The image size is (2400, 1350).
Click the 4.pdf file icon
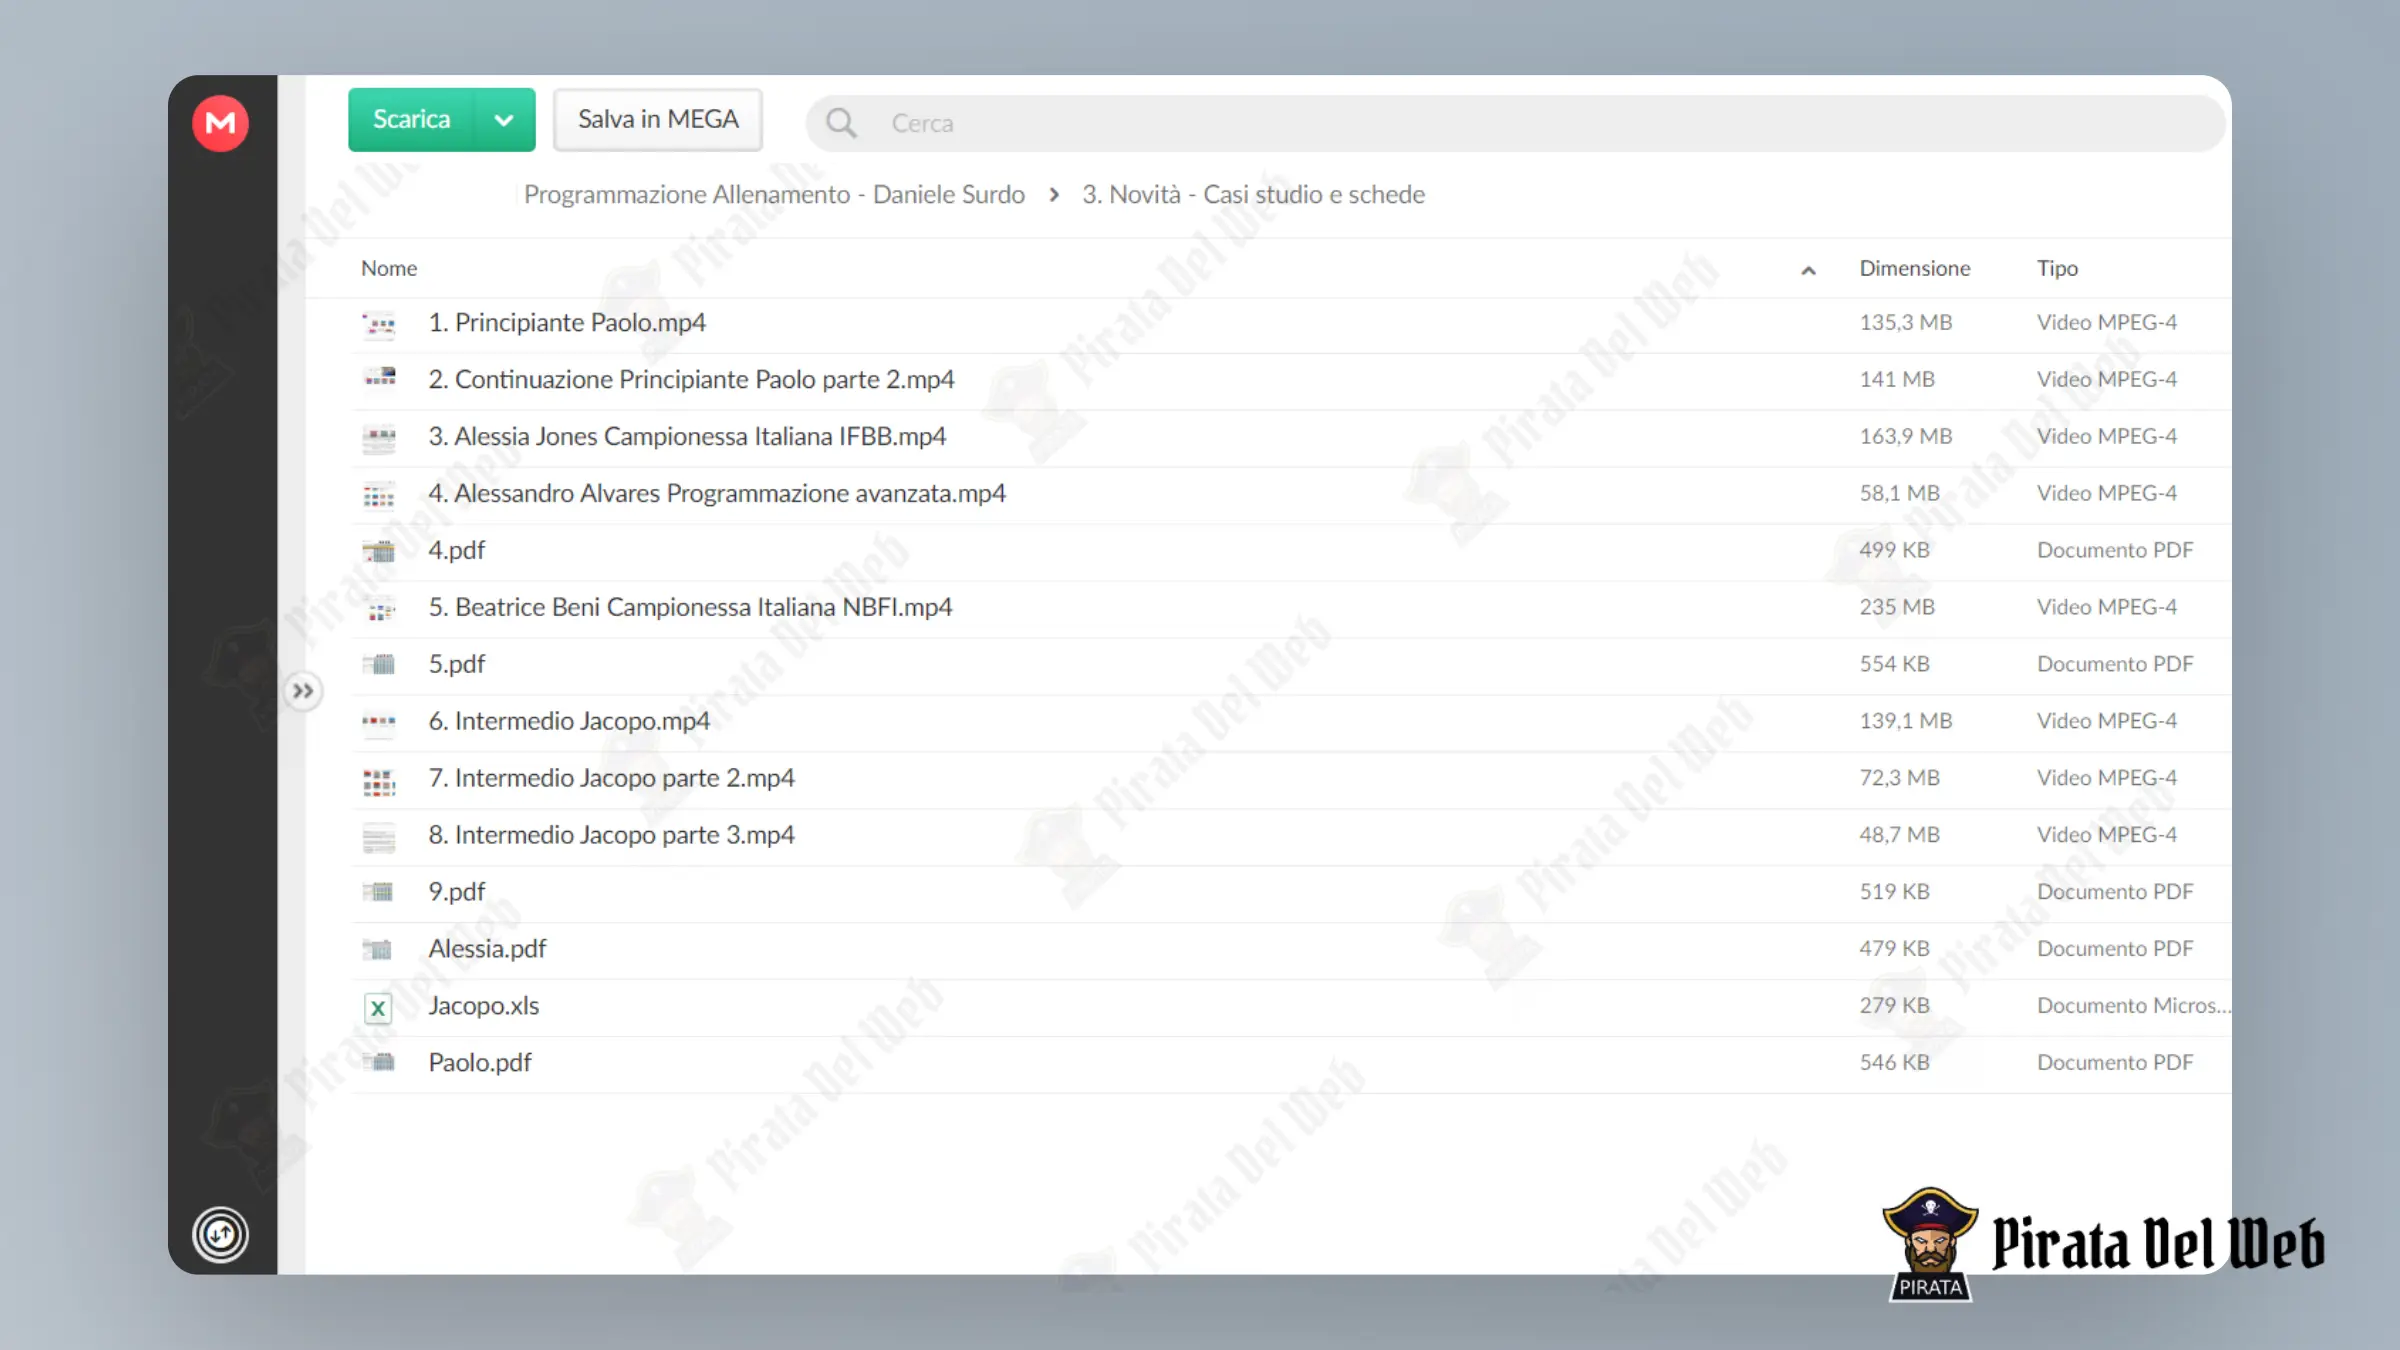[379, 551]
